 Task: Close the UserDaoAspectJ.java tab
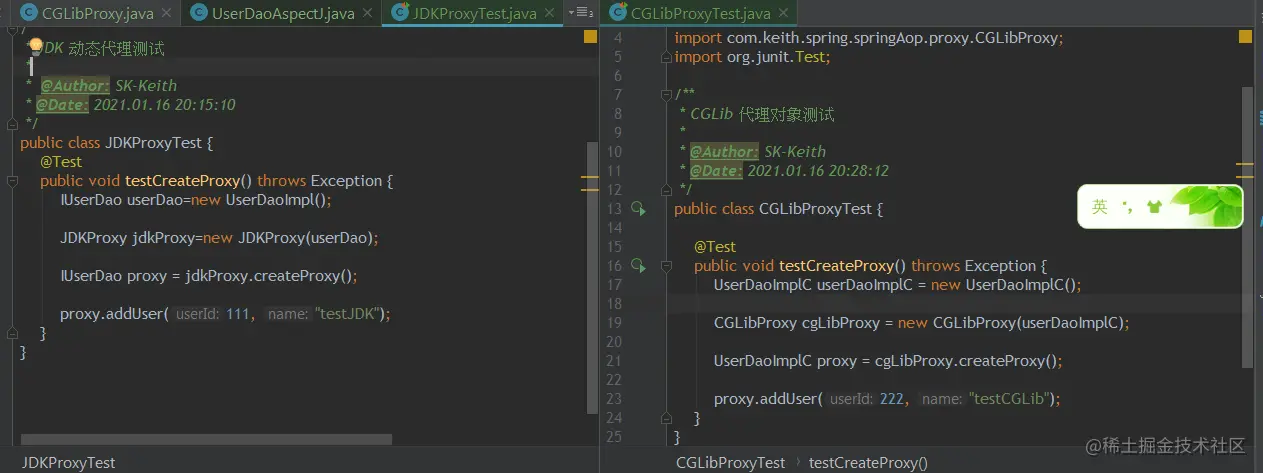[x=368, y=14]
